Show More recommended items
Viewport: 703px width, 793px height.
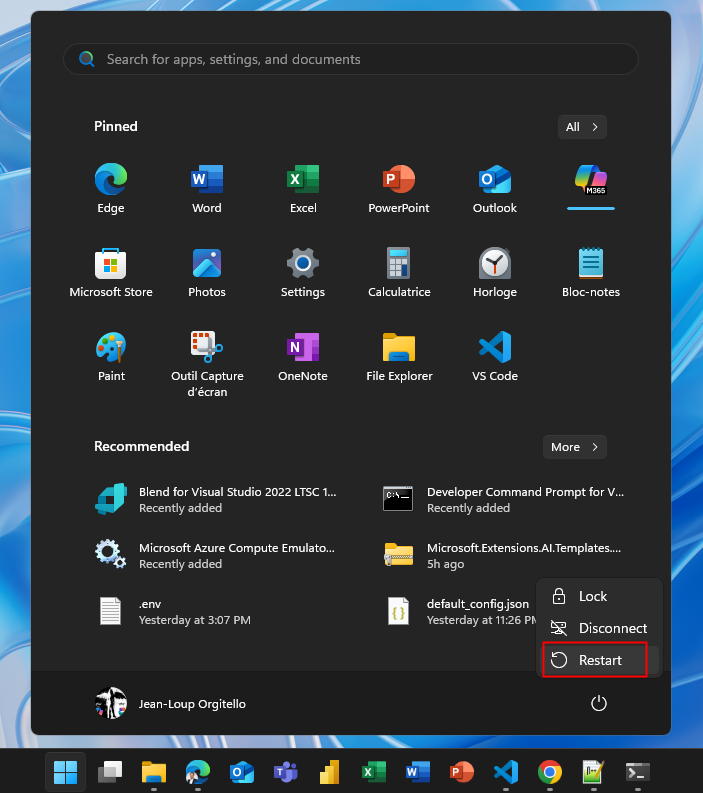click(x=575, y=447)
